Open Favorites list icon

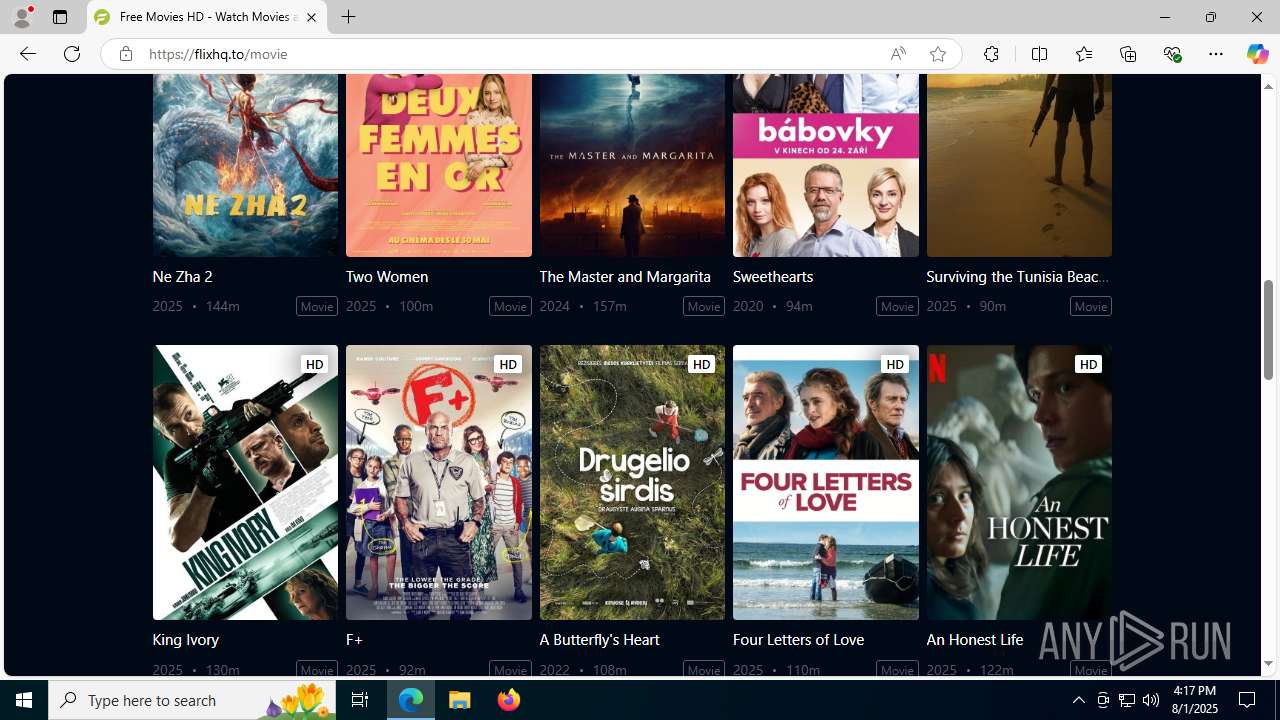click(x=1083, y=54)
